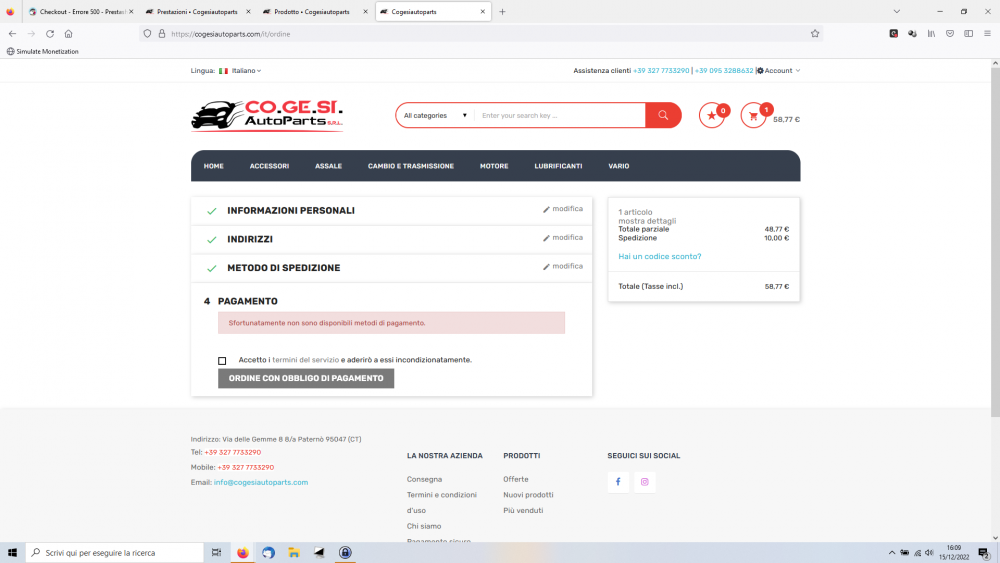The image size is (1000, 563).
Task: Open Firefox from the taskbar
Action: coord(242,553)
